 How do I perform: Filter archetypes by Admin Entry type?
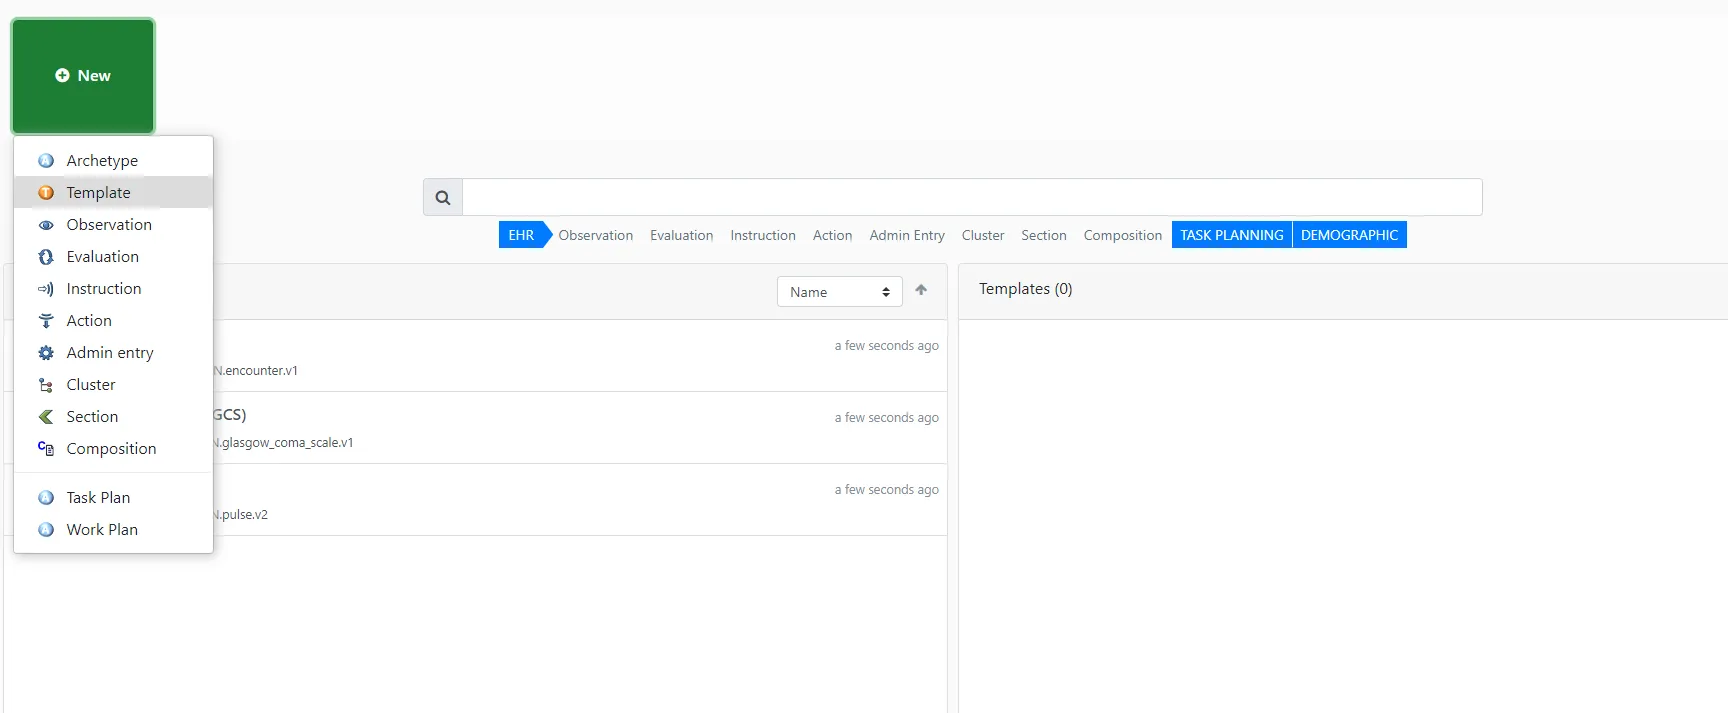(906, 235)
